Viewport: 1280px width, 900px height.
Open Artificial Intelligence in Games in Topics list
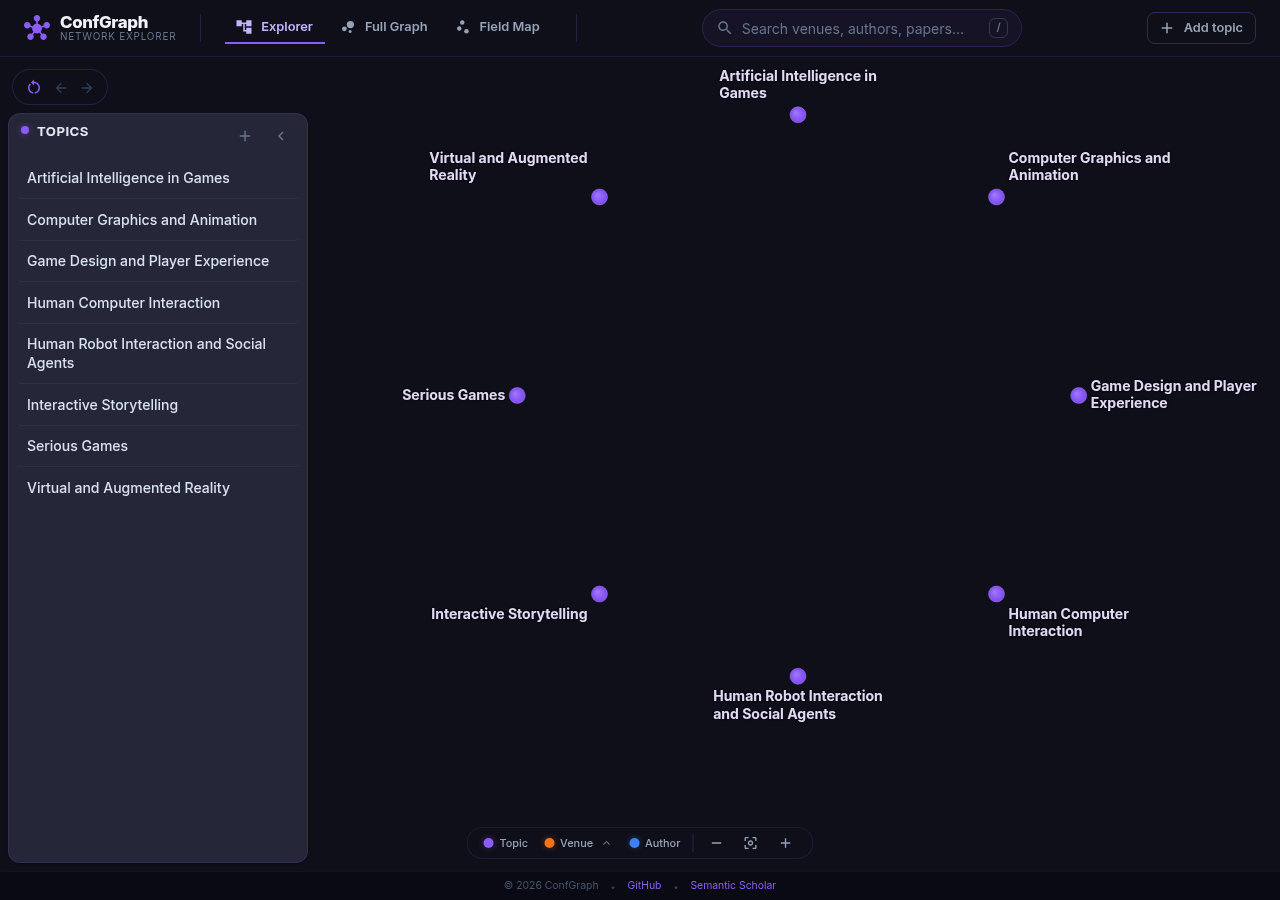(x=158, y=178)
